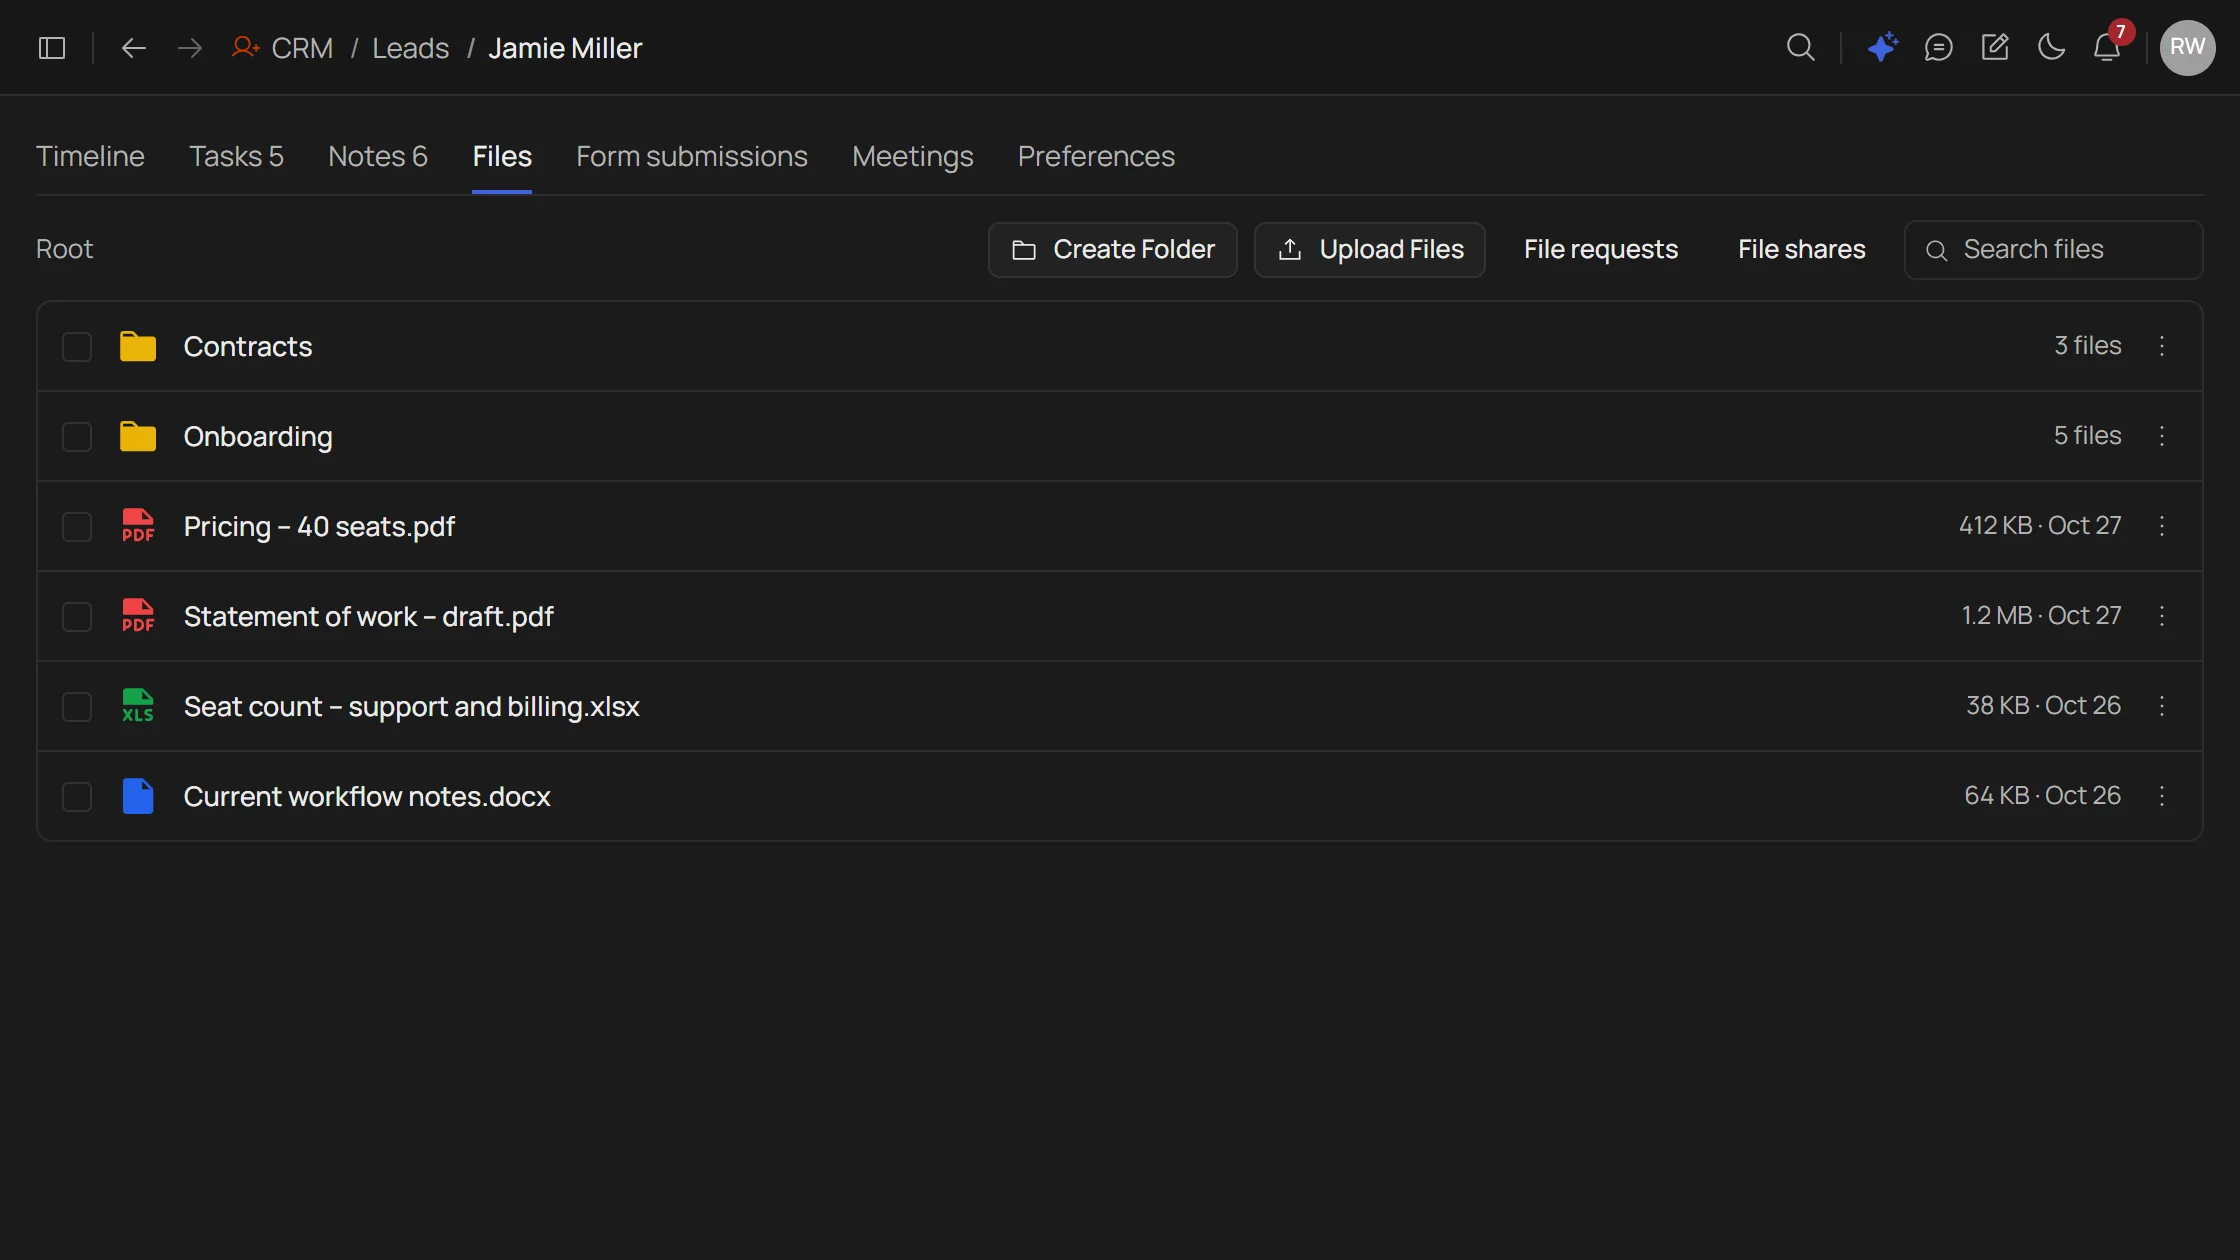The width and height of the screenshot is (2240, 1260).
Task: Click the compose note pencil icon
Action: click(1995, 47)
